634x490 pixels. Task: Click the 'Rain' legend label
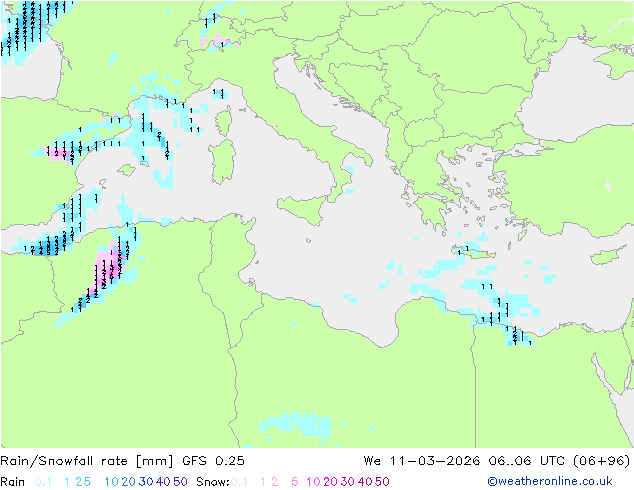(x=13, y=482)
